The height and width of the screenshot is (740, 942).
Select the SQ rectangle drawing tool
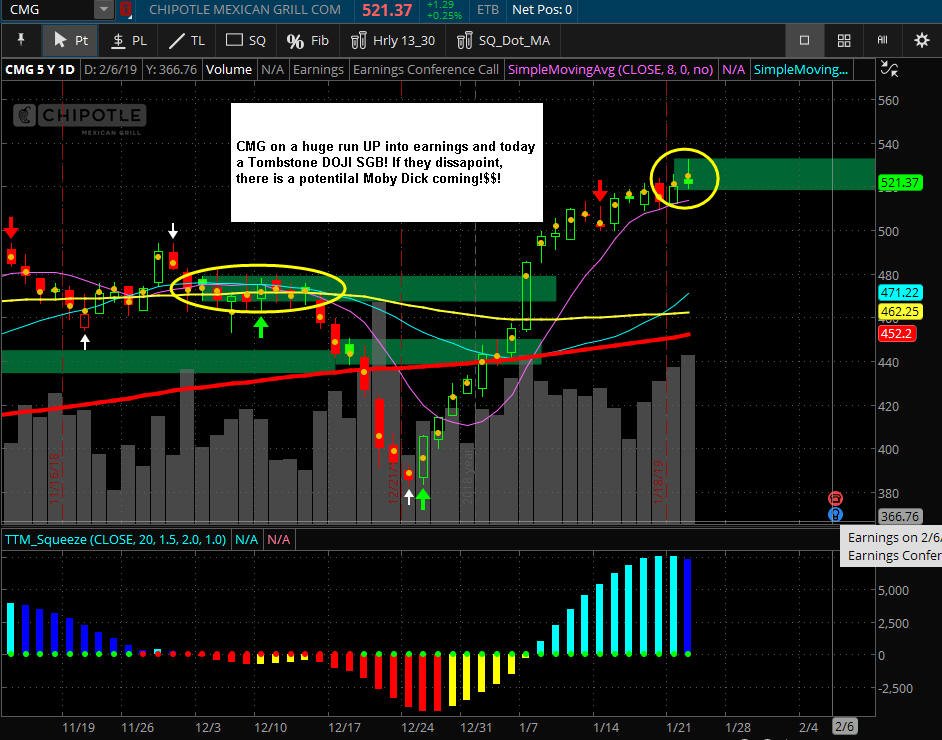pyautogui.click(x=246, y=40)
